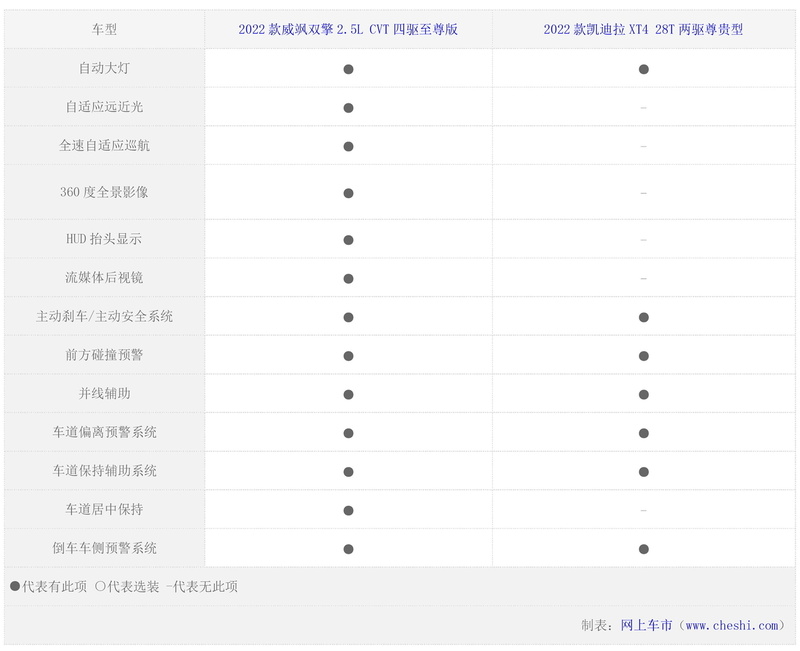This screenshot has width=800, height=651.
Task: Select the 车道偏离预警系统 row label
Action: click(x=104, y=433)
